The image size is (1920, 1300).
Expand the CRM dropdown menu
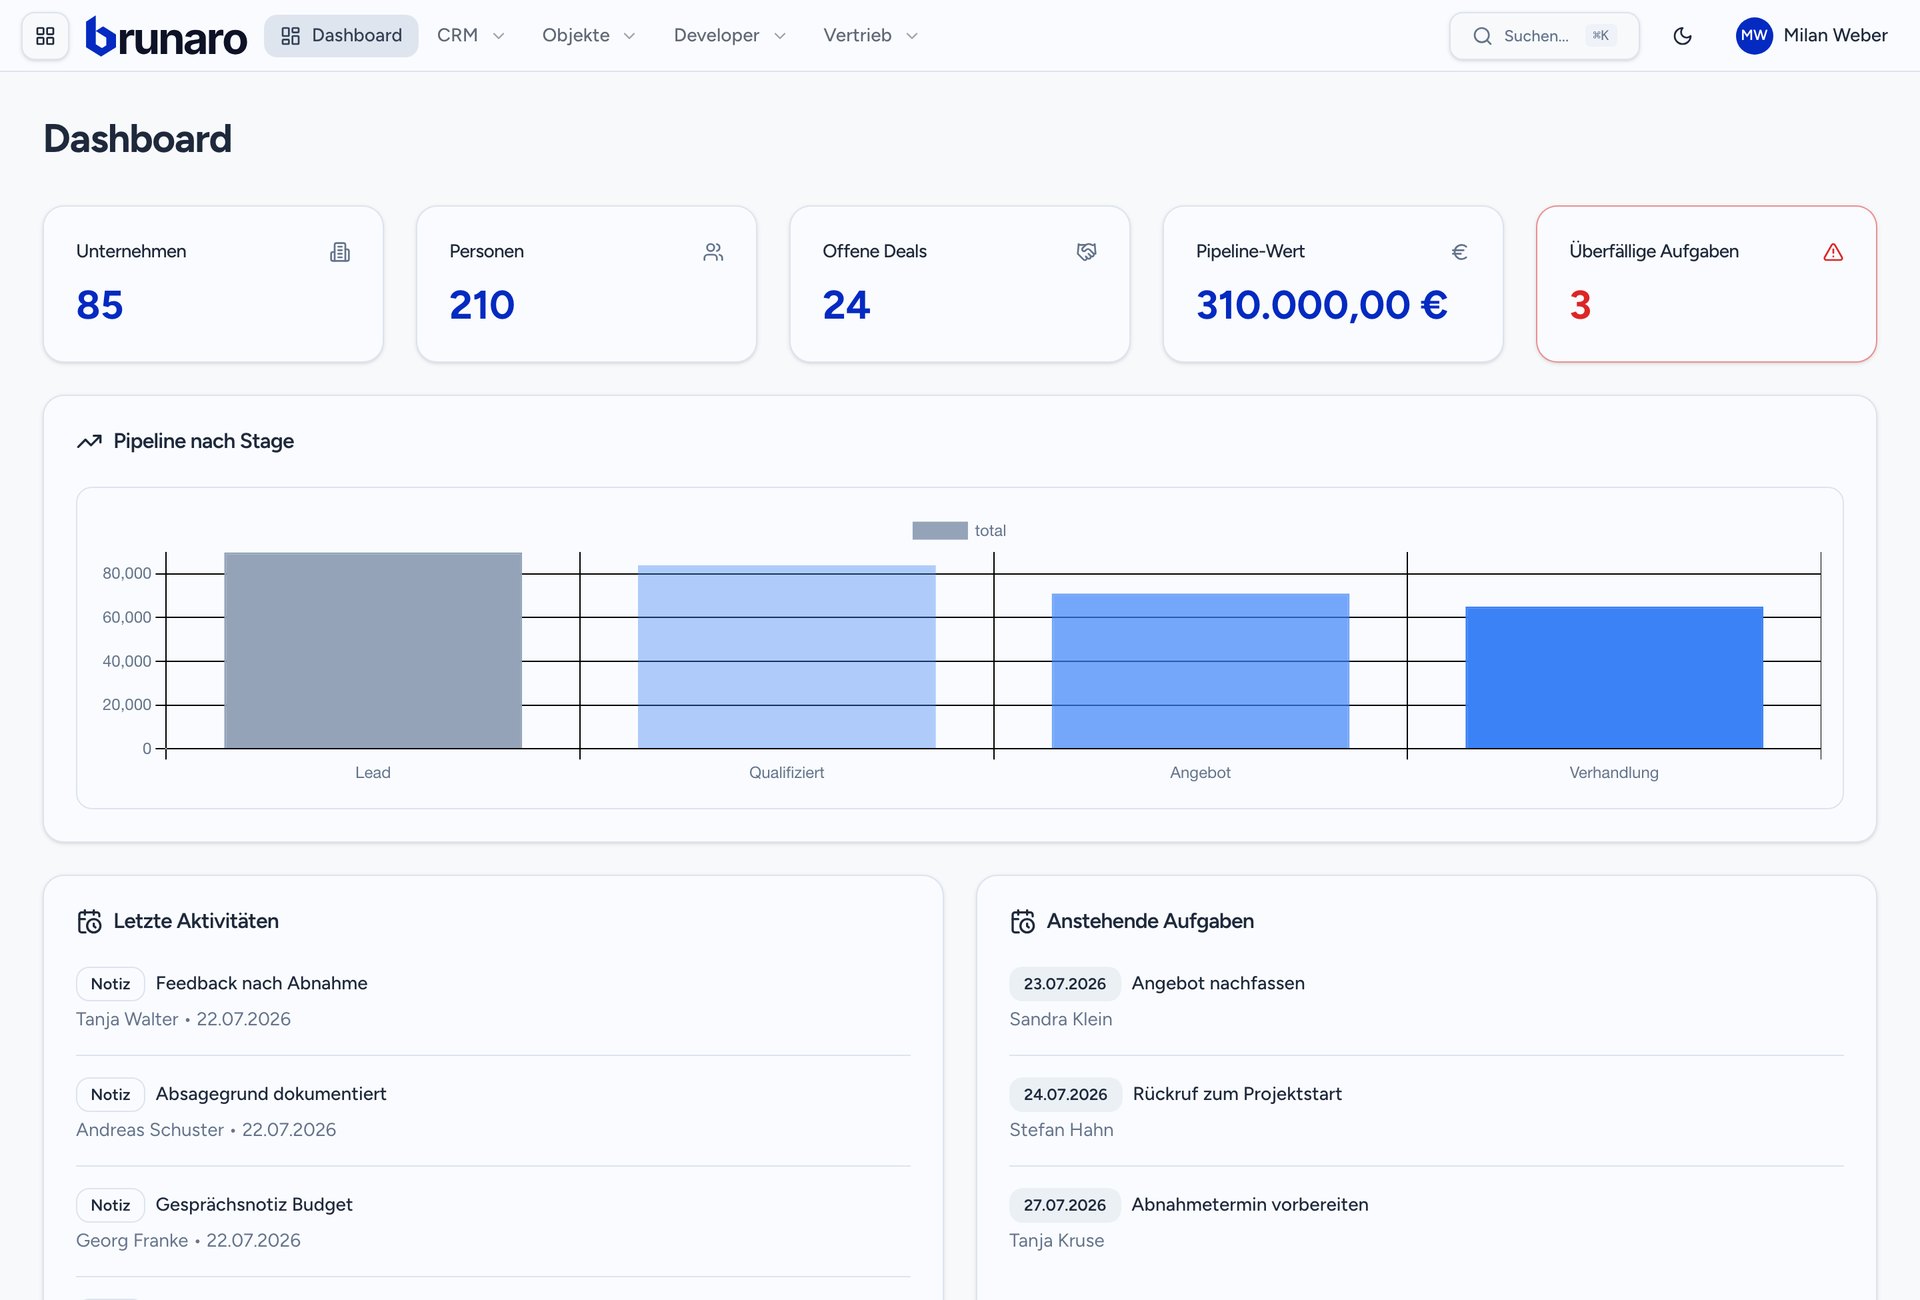[471, 36]
